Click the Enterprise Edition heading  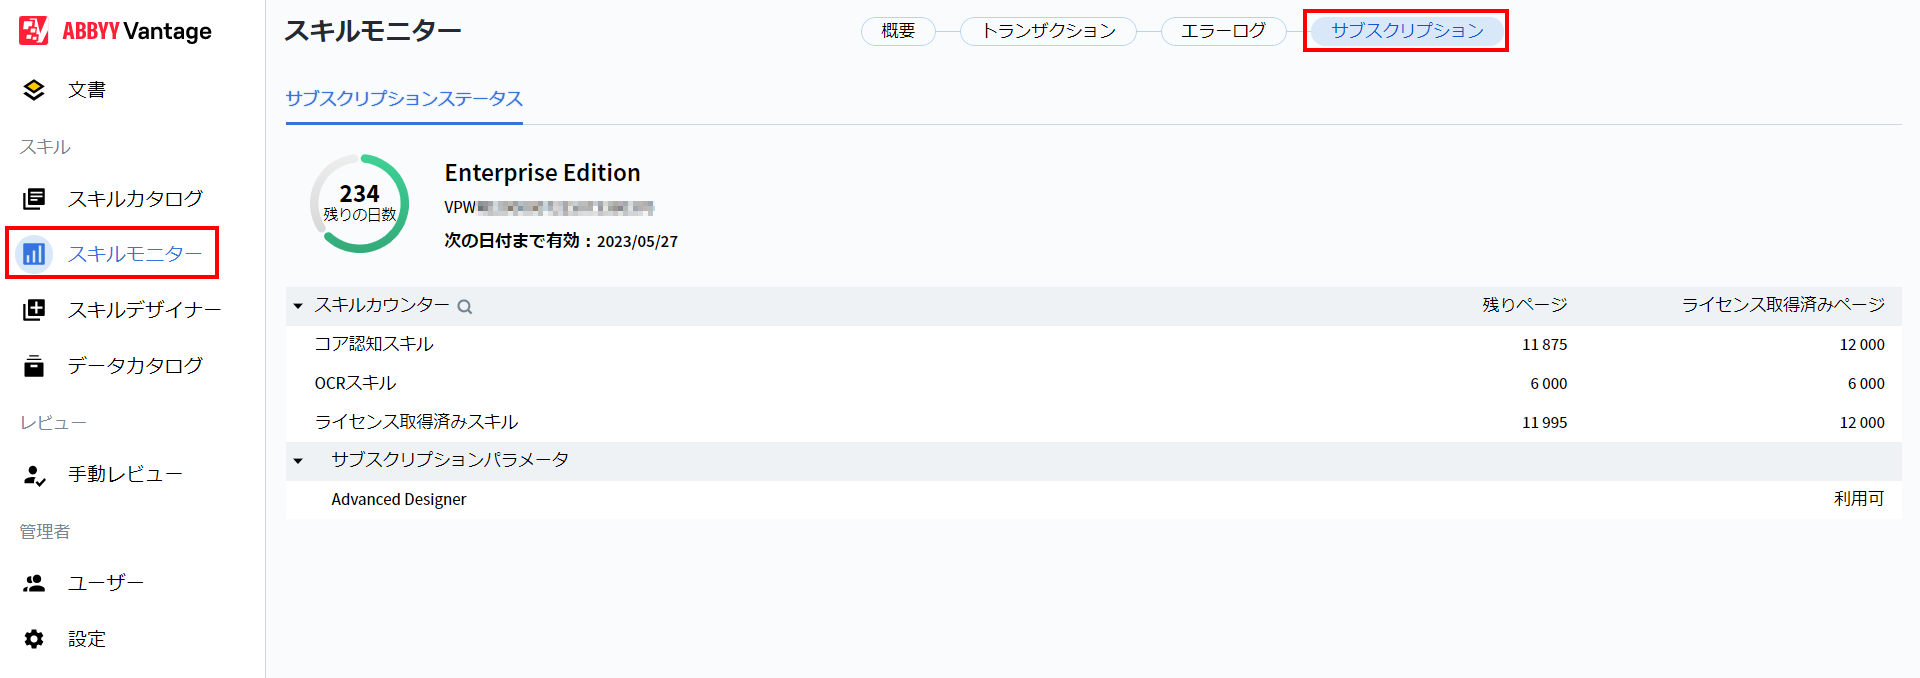[542, 173]
